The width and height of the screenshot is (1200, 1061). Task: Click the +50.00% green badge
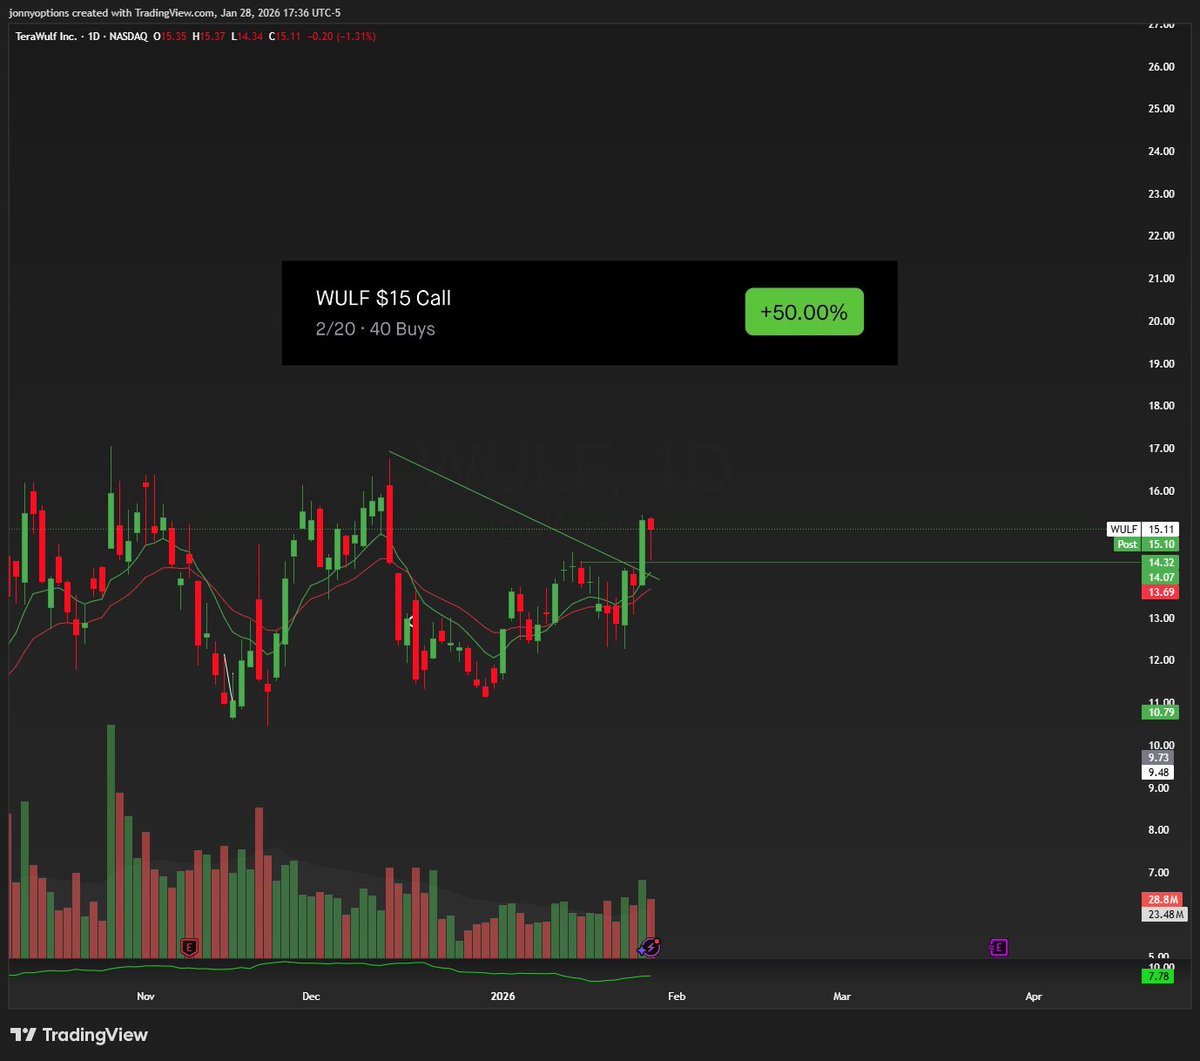pos(804,312)
